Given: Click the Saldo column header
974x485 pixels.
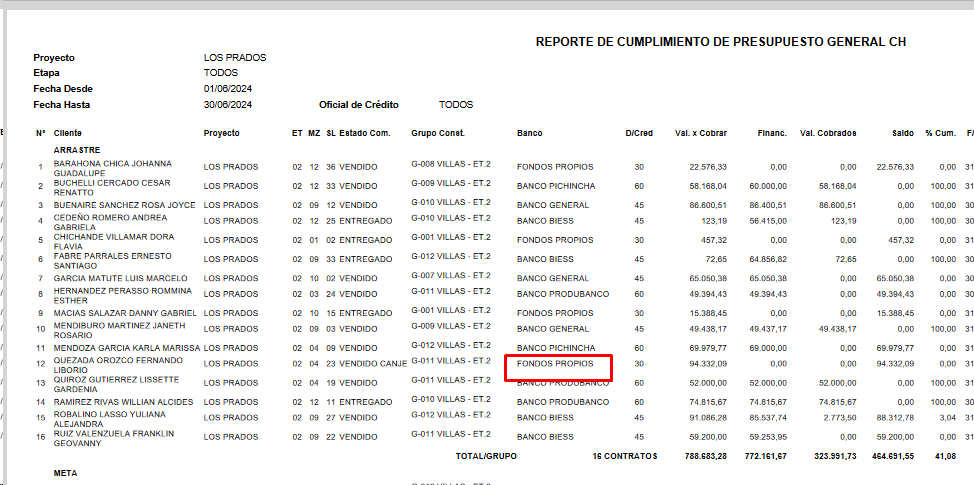Looking at the screenshot, I should pos(902,133).
